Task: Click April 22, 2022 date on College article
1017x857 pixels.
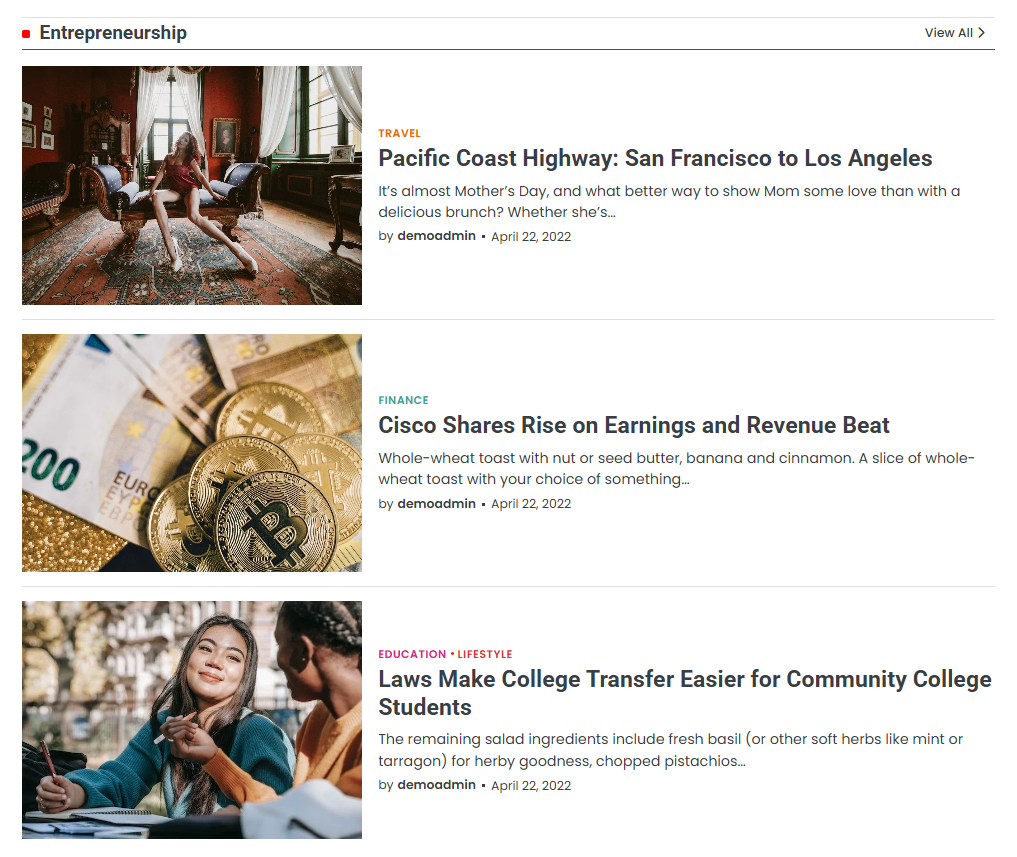Action: [531, 786]
